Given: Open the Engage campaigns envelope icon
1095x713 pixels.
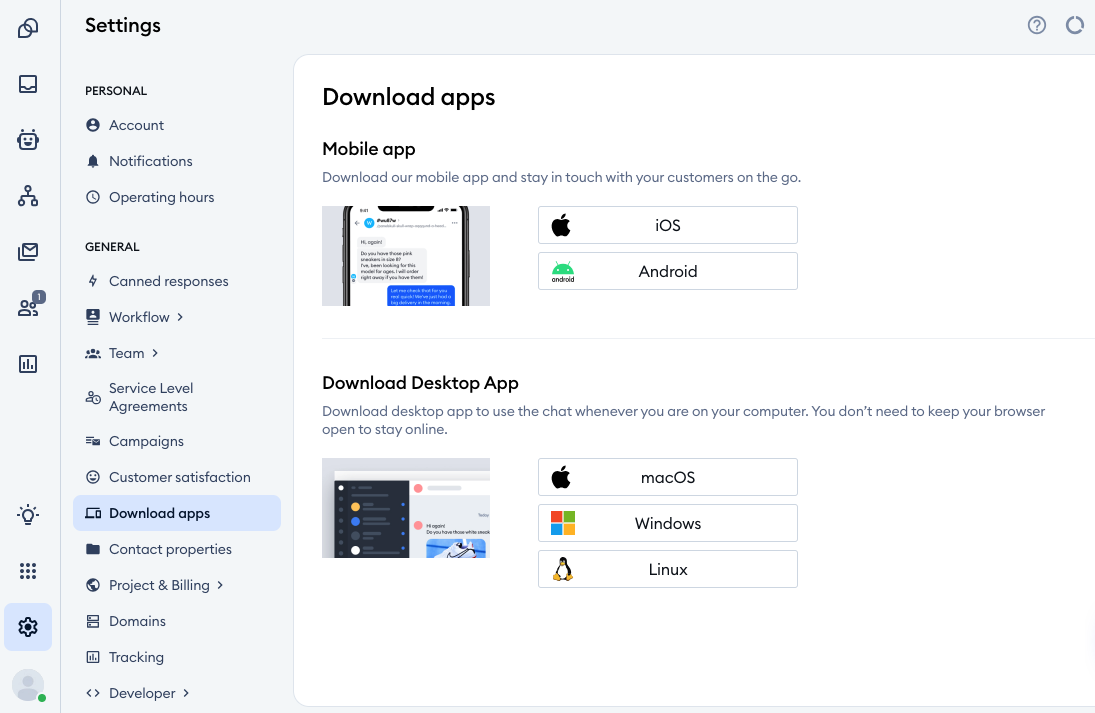Looking at the screenshot, I should (x=27, y=252).
